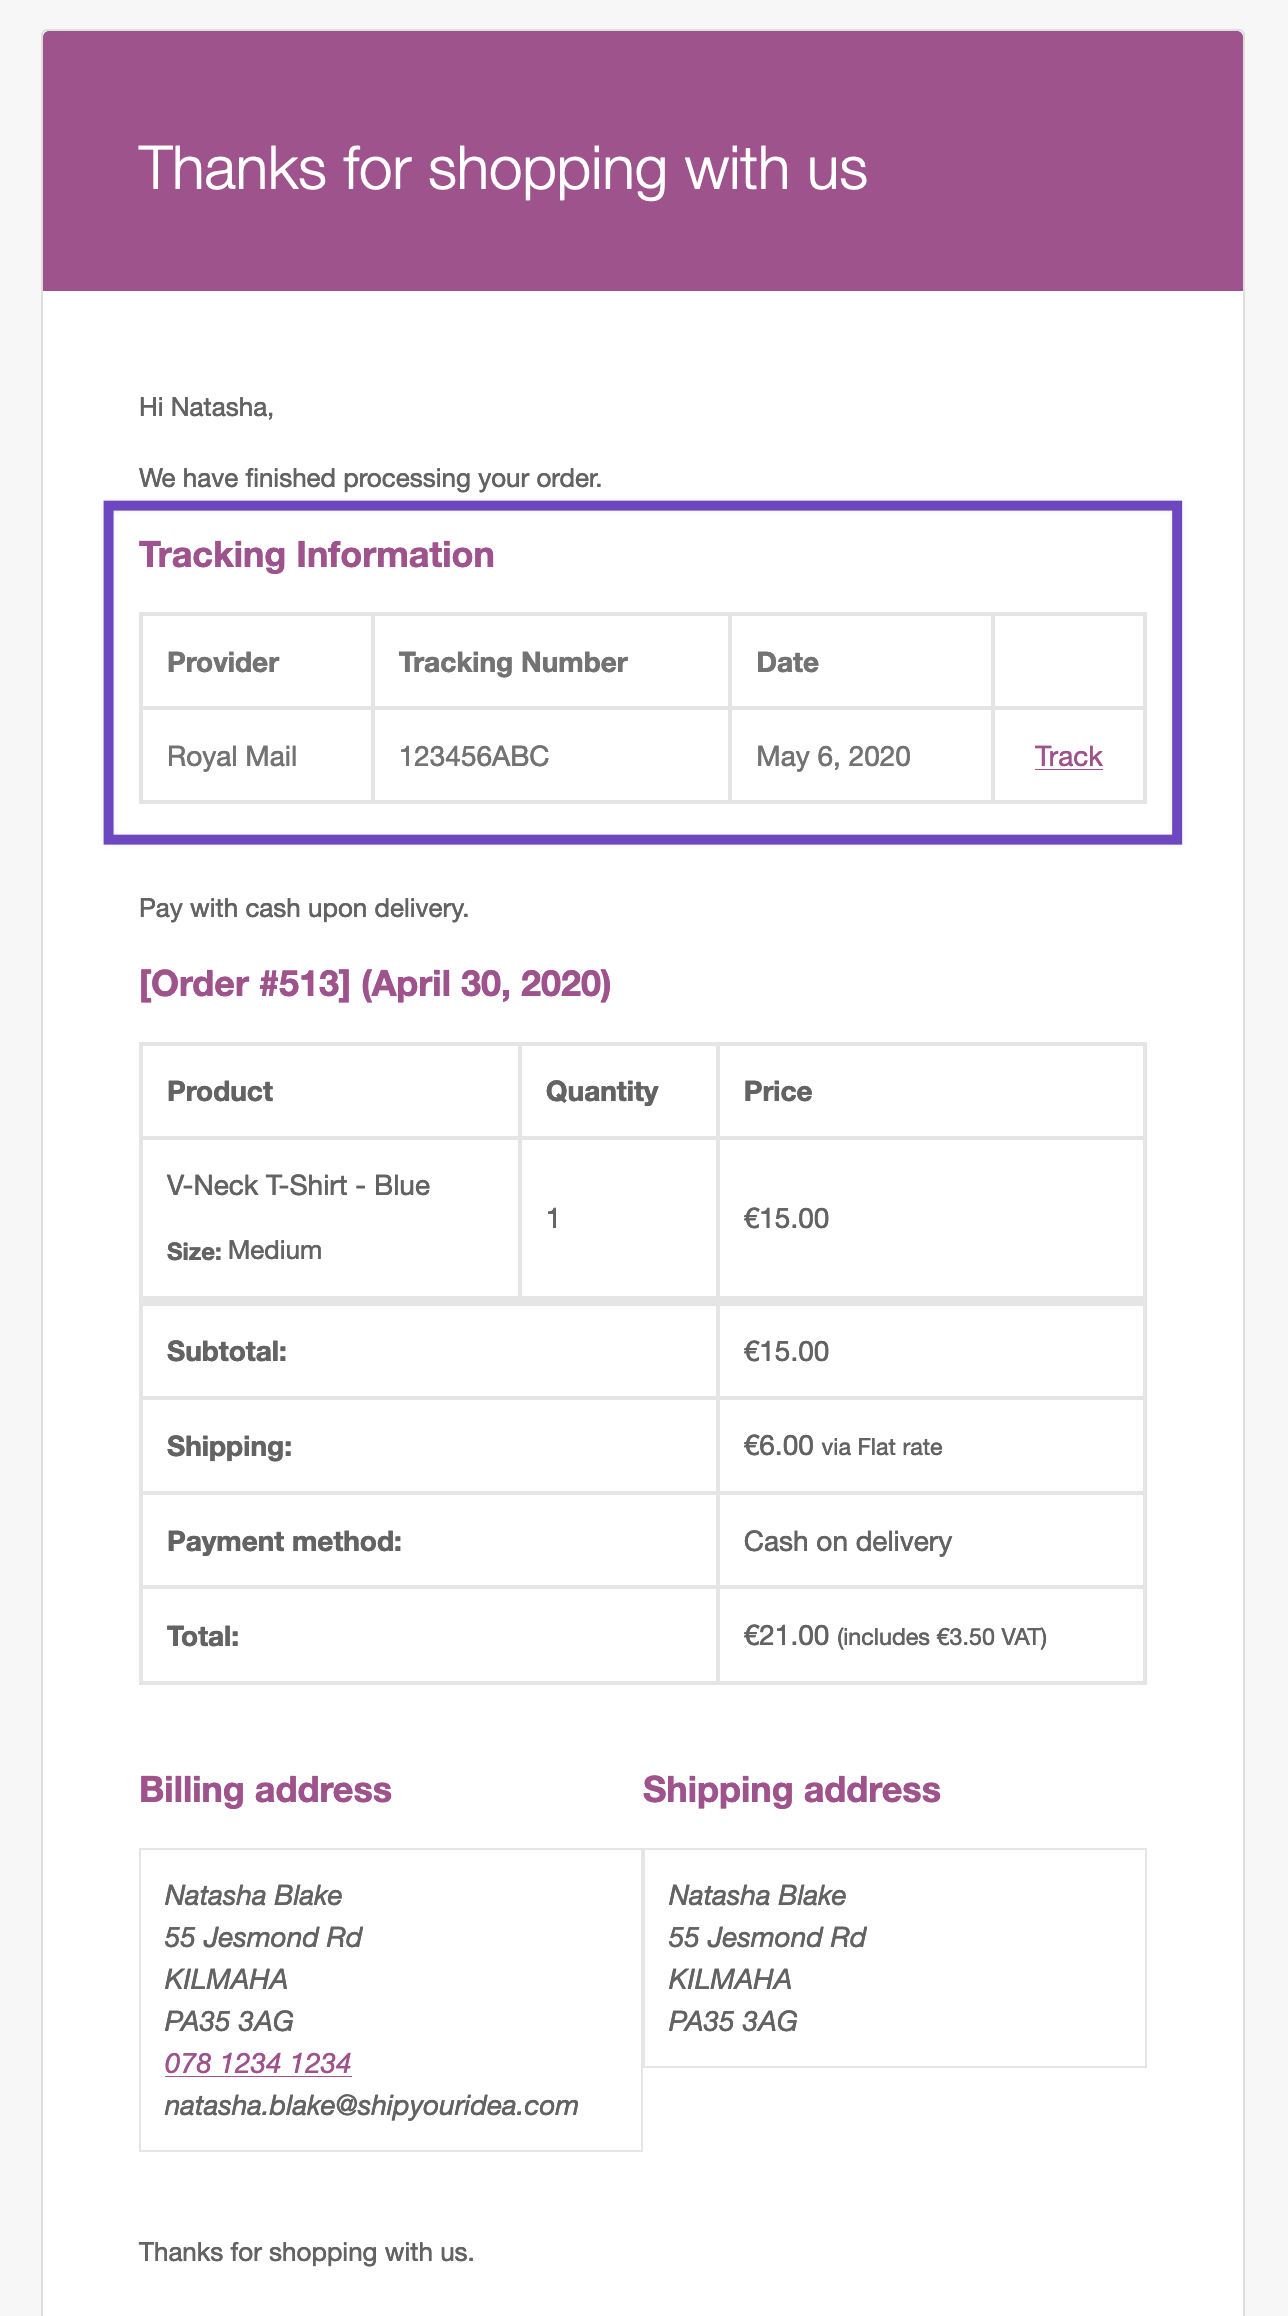
Task: Click the Tracking Information heading
Action: 316,555
